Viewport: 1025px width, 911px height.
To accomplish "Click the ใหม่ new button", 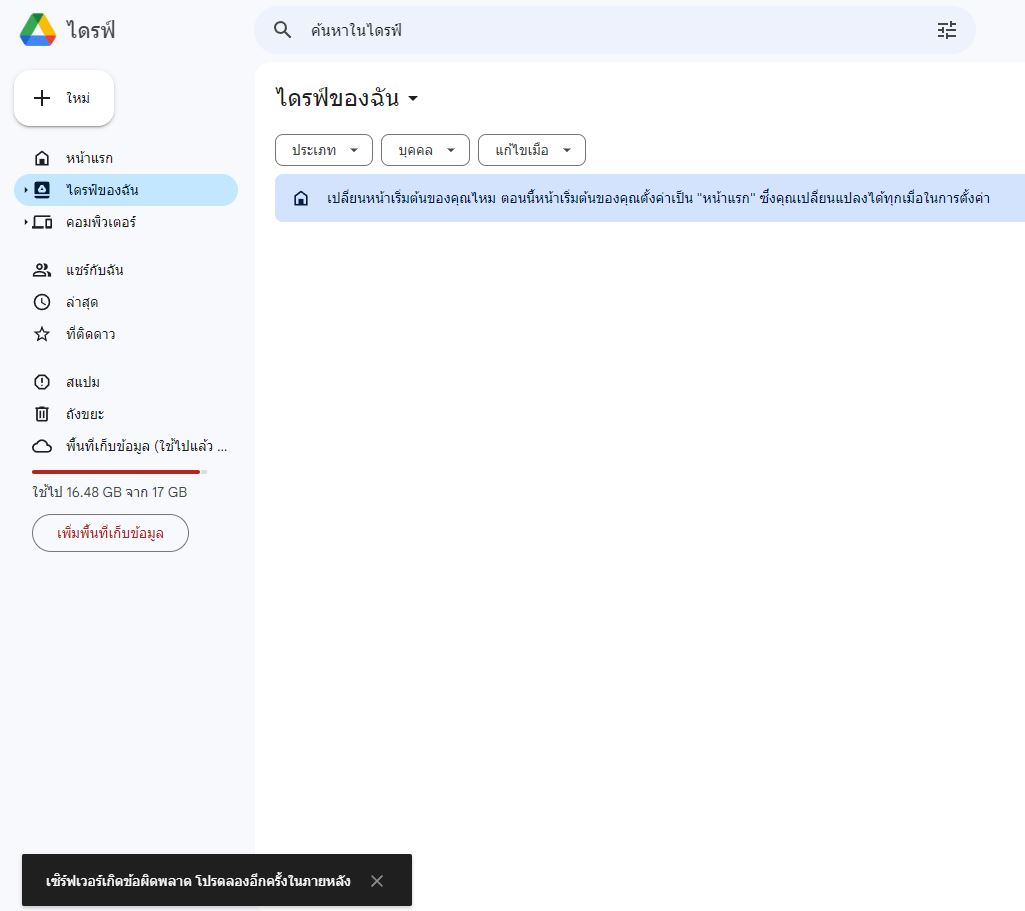I will click(x=64, y=98).
